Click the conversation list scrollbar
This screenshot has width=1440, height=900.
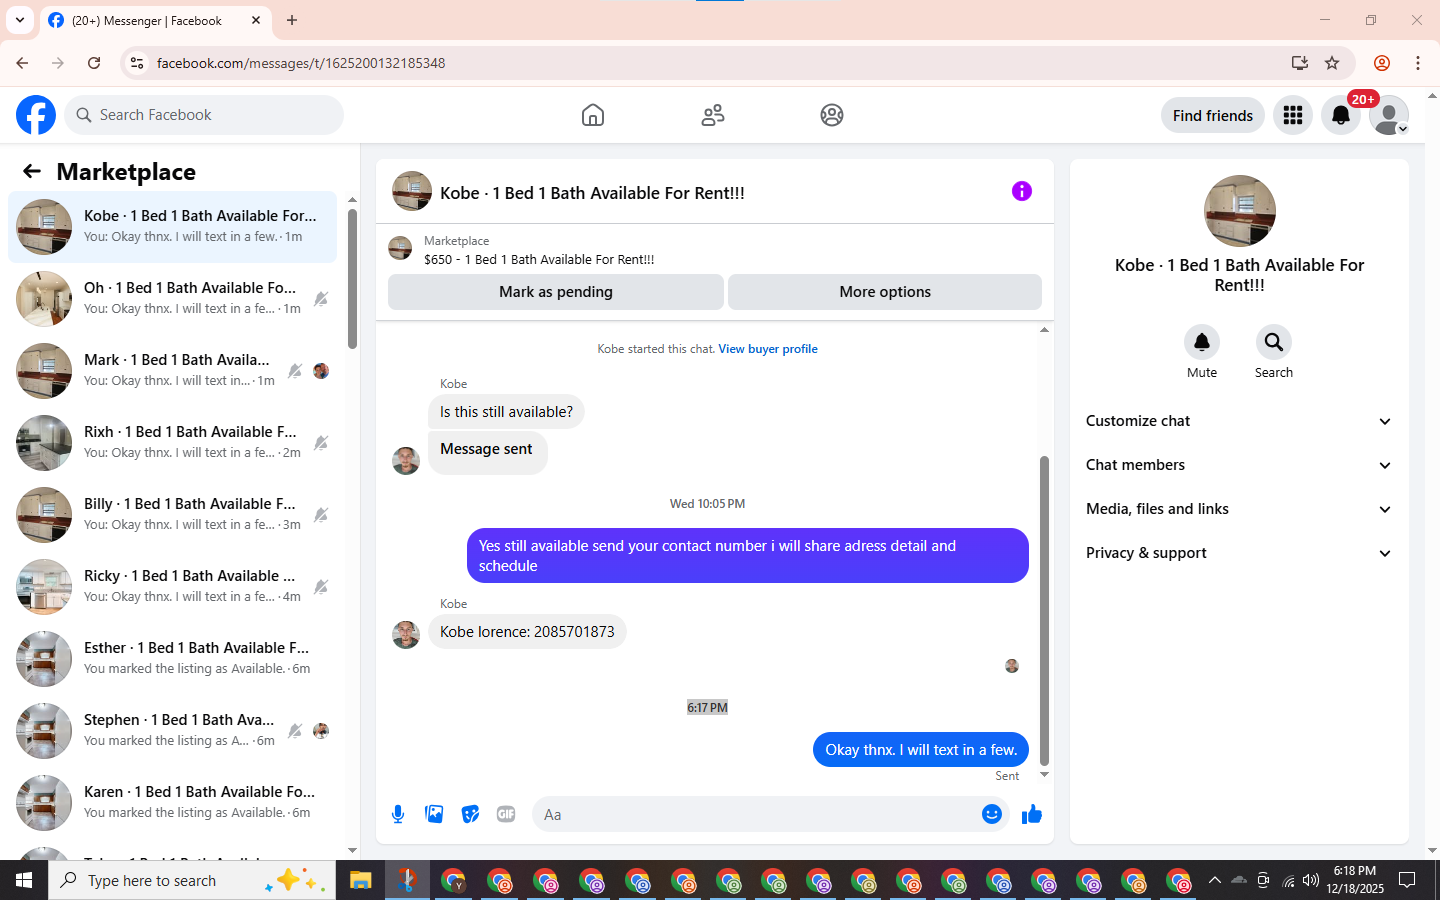pyautogui.click(x=352, y=279)
